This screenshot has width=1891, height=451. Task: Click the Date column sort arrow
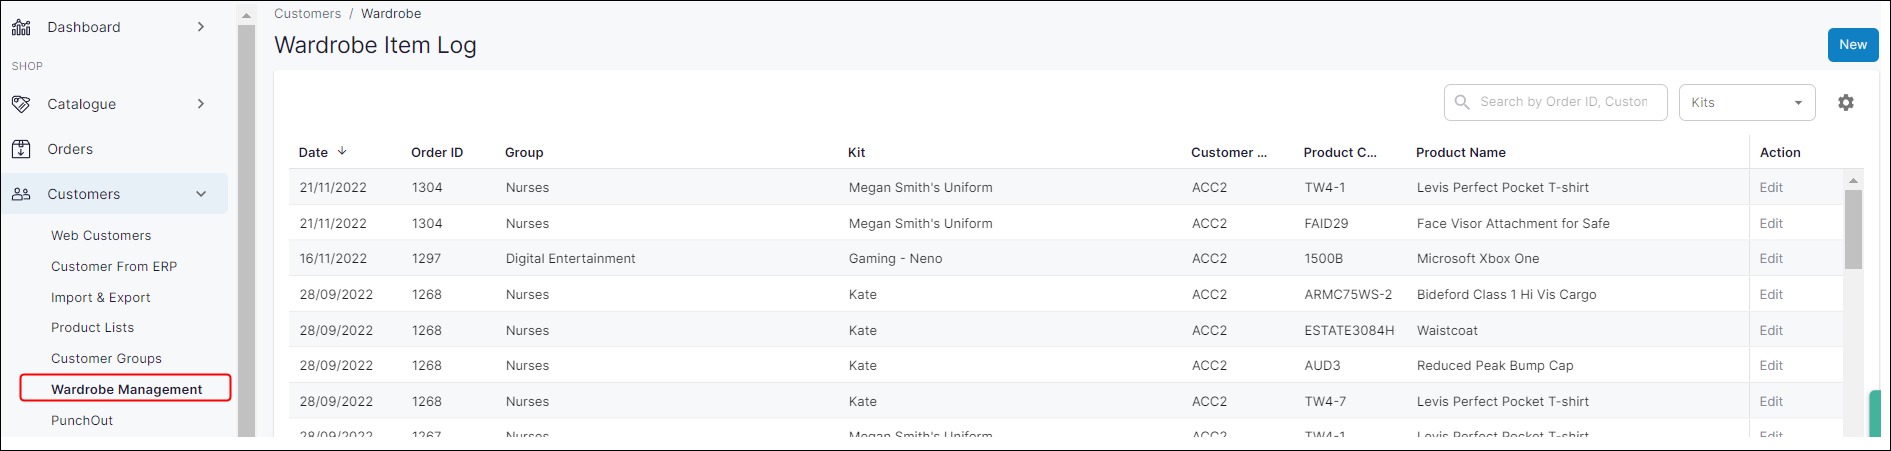pyautogui.click(x=342, y=152)
